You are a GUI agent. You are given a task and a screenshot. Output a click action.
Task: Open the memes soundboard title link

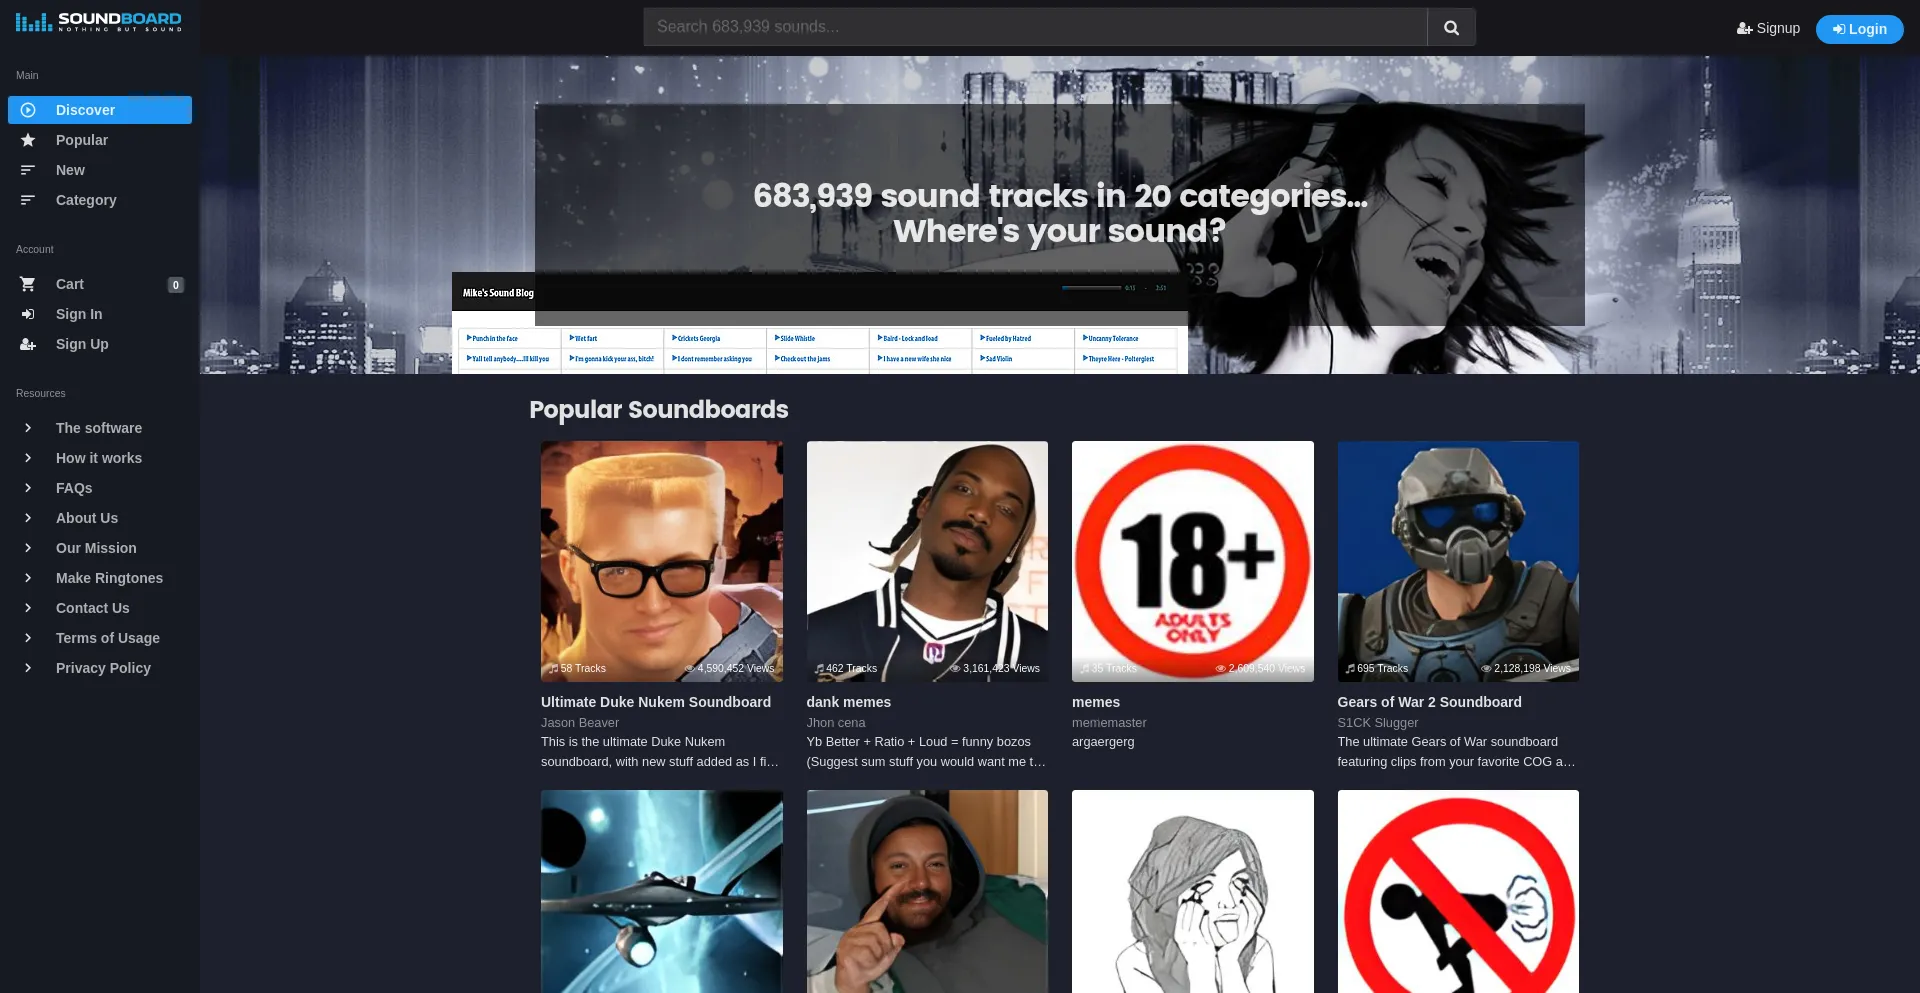[1096, 702]
